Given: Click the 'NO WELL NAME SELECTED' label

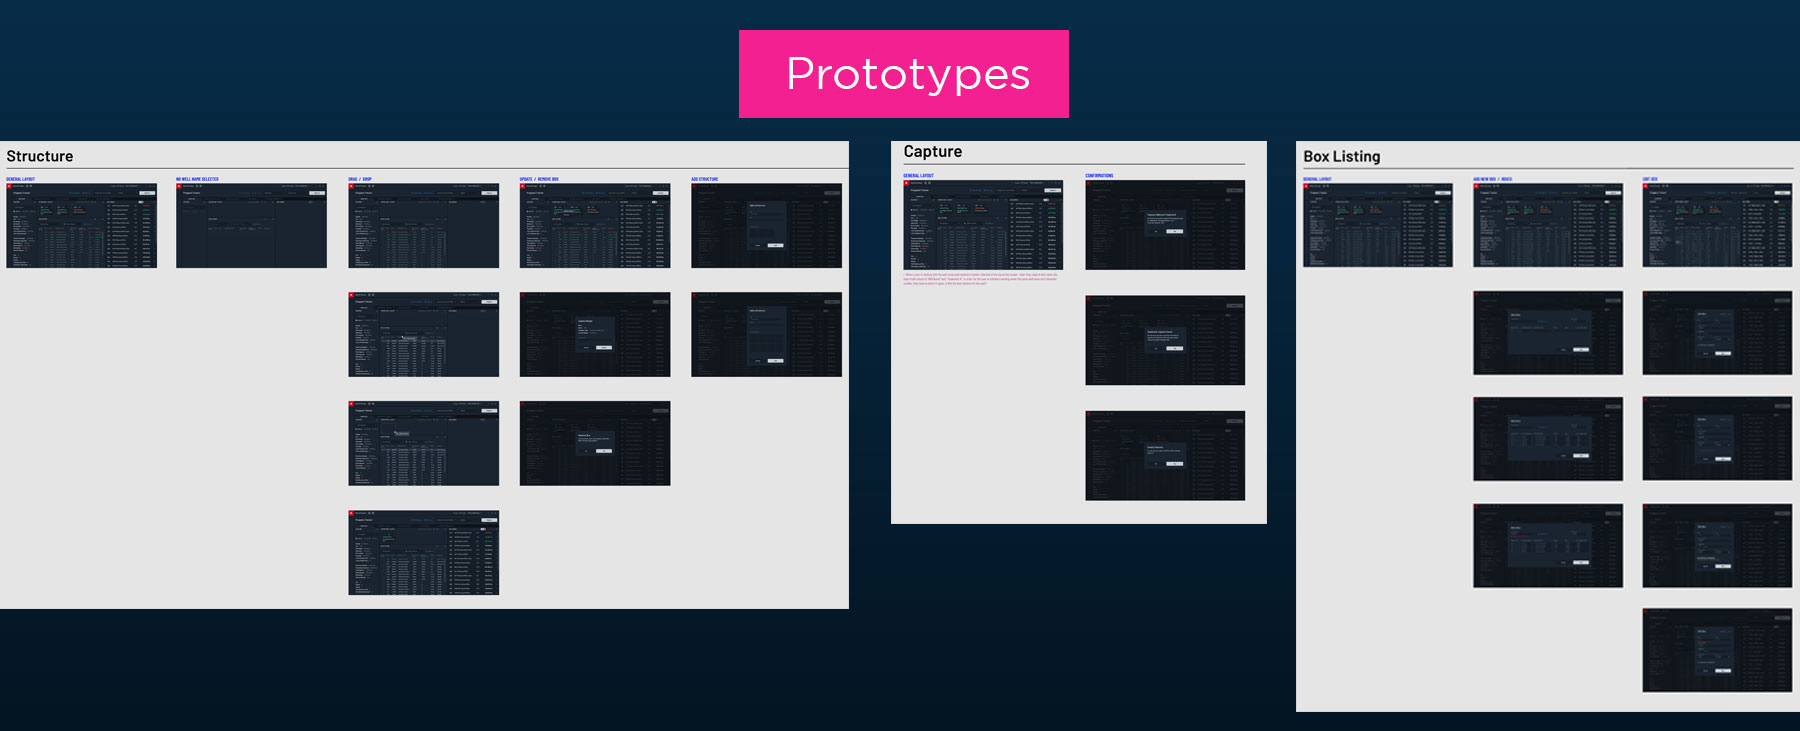Looking at the screenshot, I should coord(197,179).
